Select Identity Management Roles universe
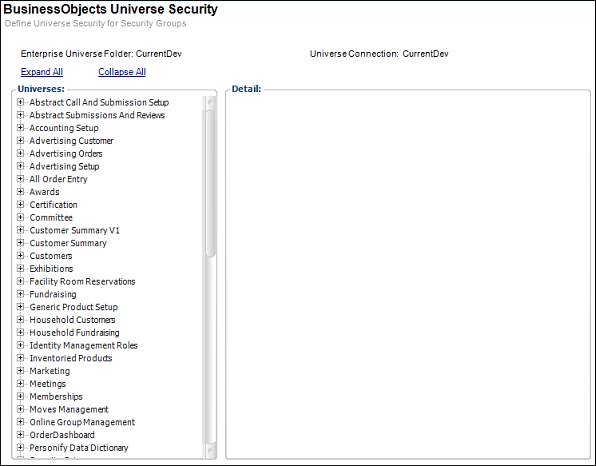Image resolution: width=596 pixels, height=466 pixels. [x=84, y=346]
